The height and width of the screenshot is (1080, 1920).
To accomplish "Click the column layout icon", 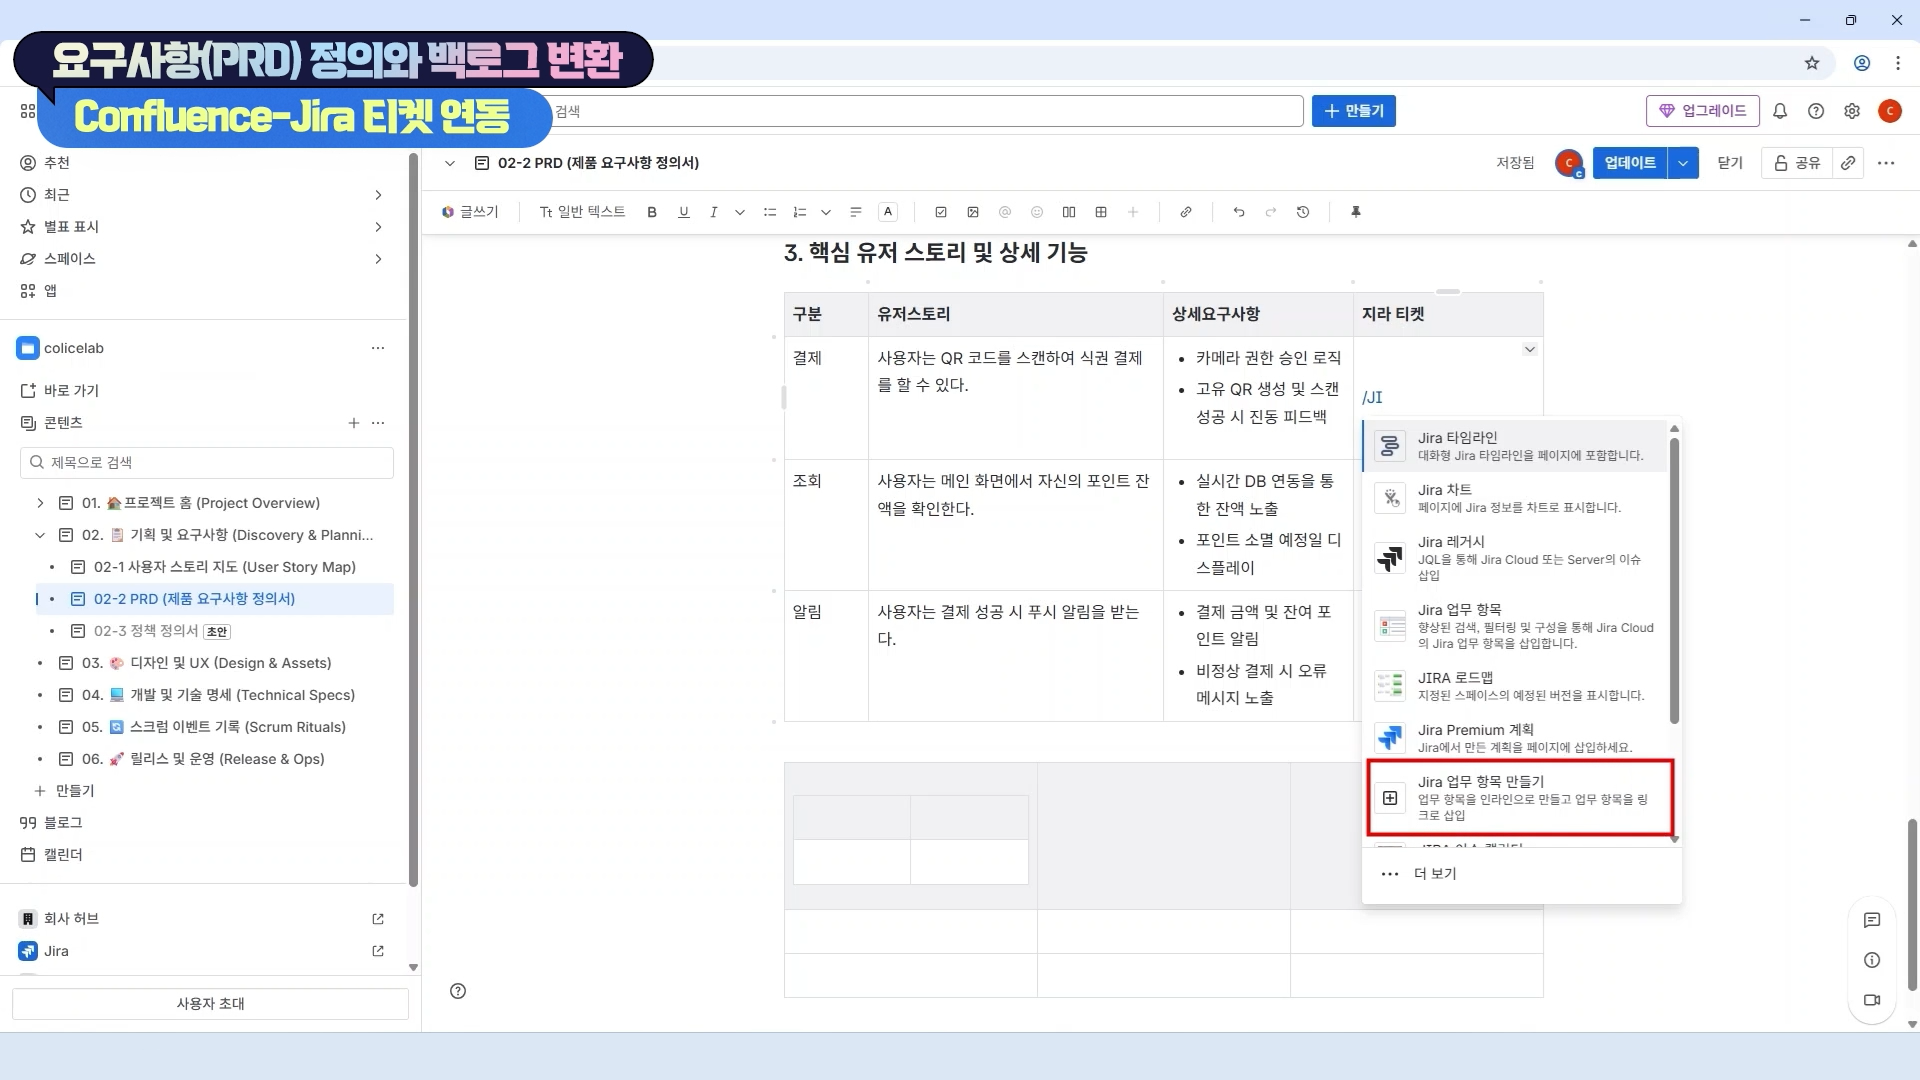I will pos(1069,212).
